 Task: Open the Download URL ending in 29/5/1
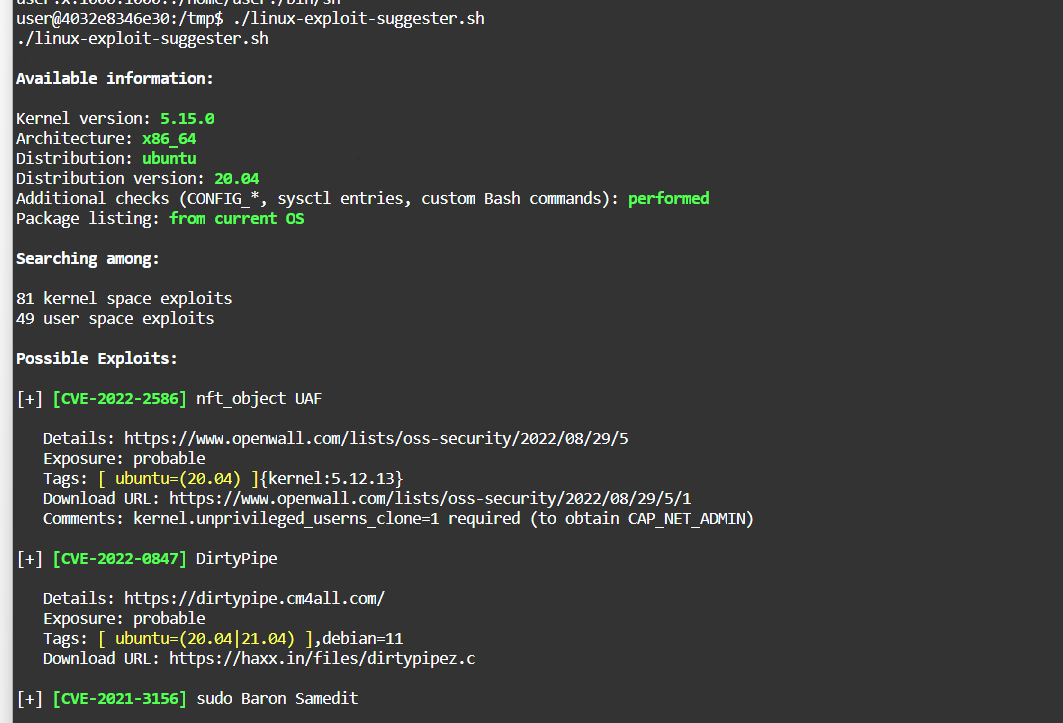click(x=430, y=499)
